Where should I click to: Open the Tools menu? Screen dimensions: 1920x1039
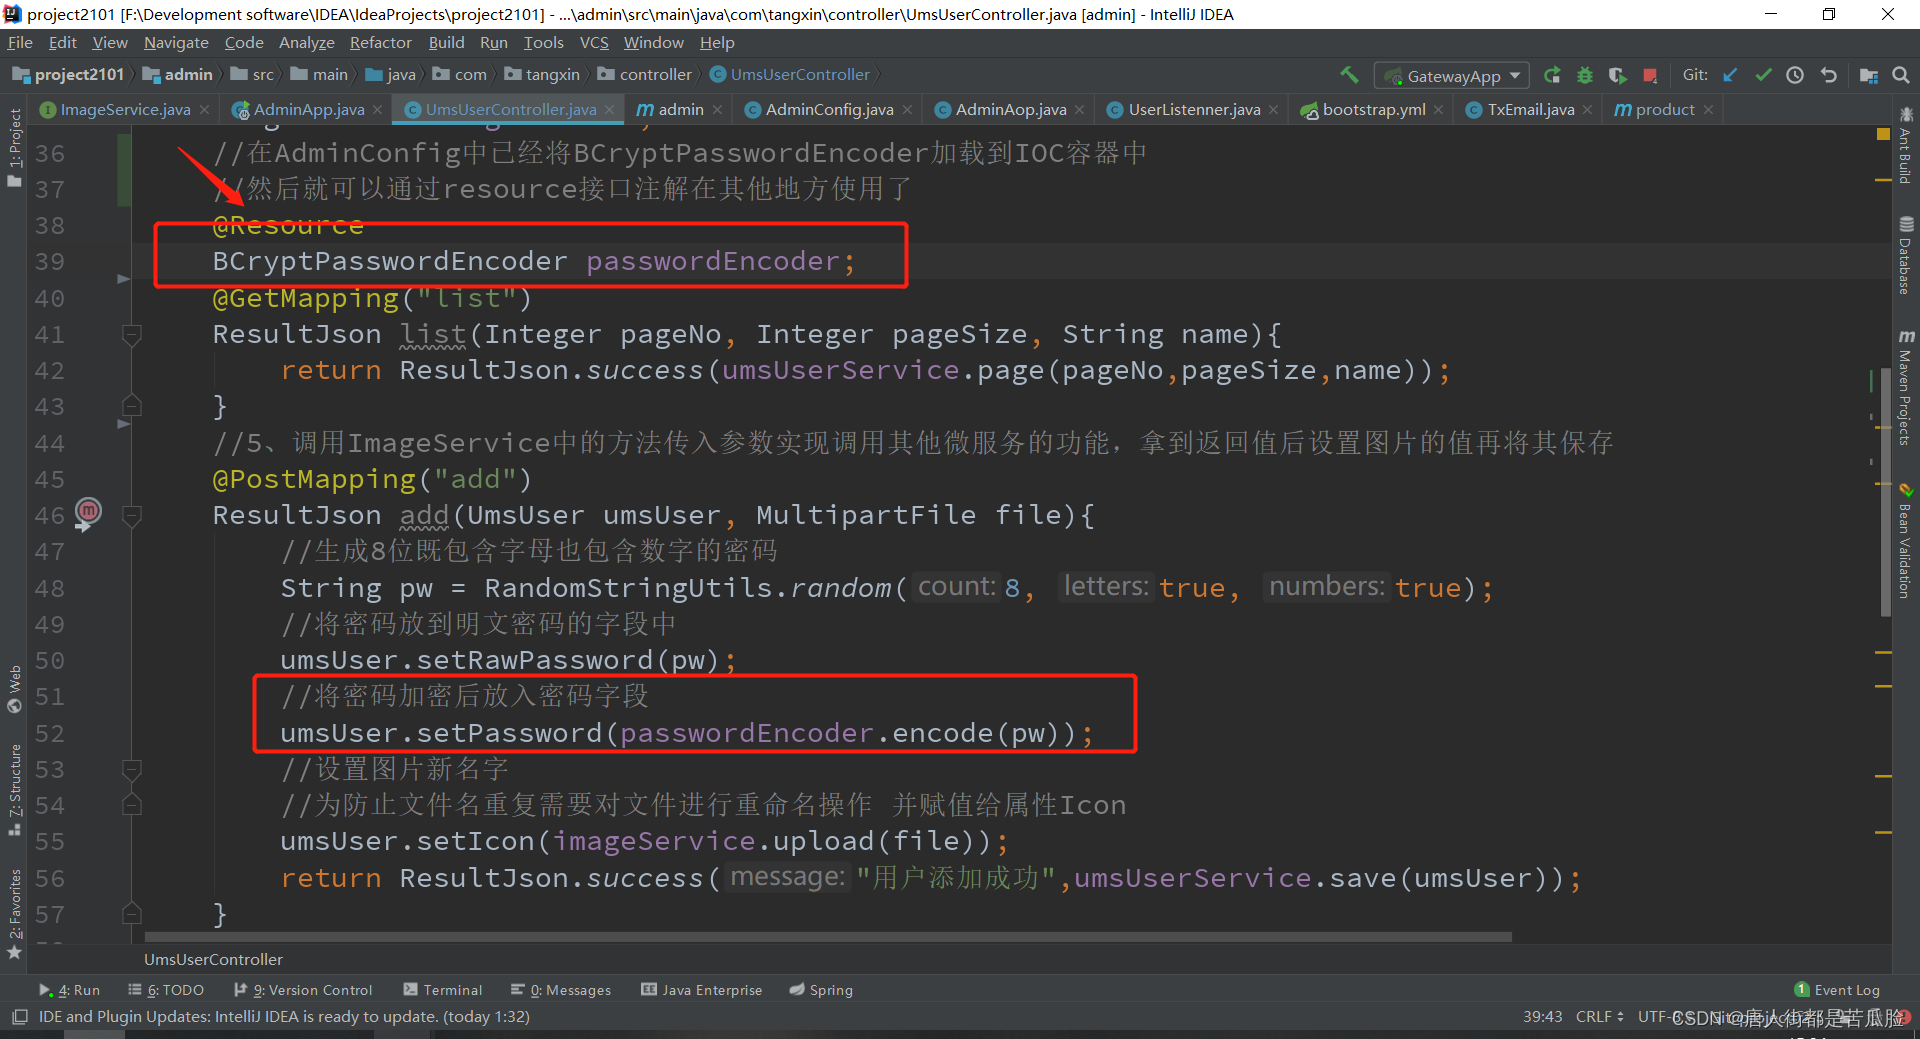(x=543, y=43)
